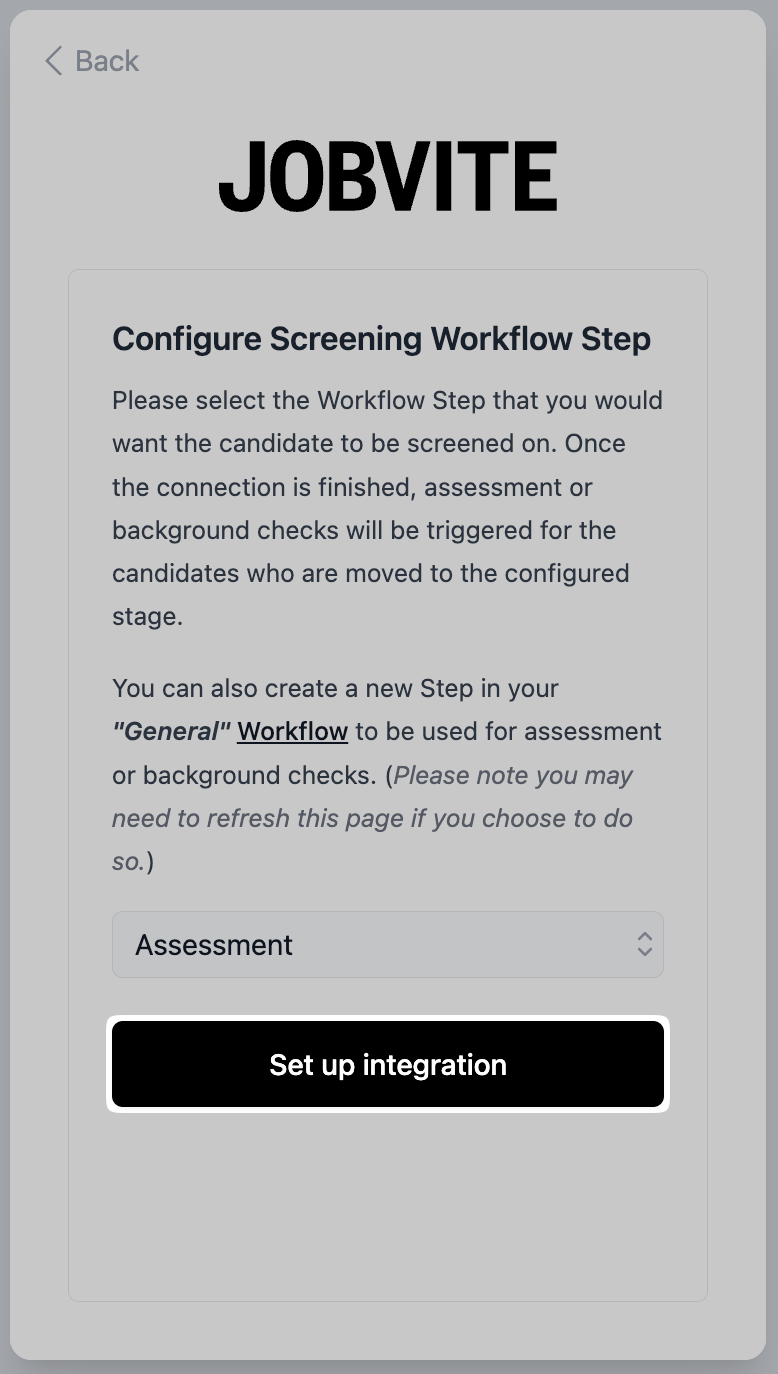
Task: Click the Jobvite logo
Action: point(388,176)
